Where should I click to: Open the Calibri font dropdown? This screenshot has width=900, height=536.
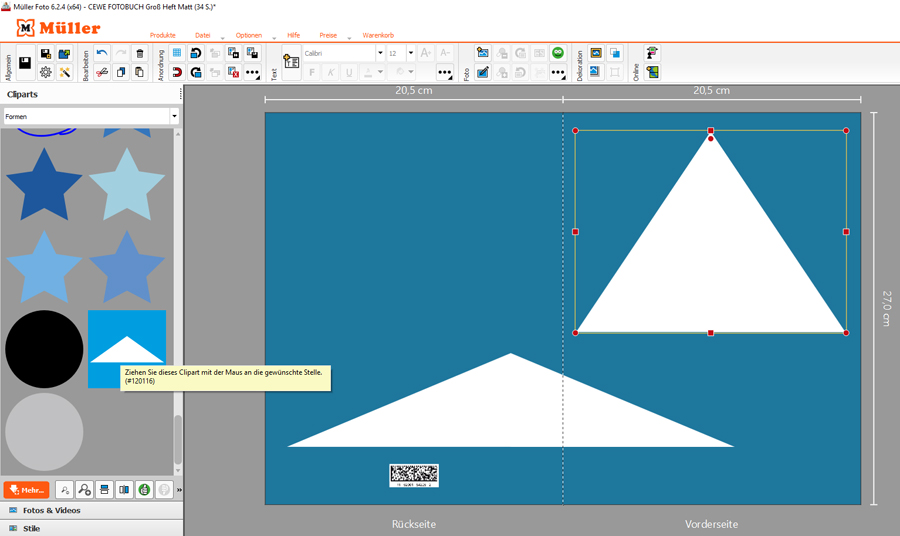coord(380,53)
